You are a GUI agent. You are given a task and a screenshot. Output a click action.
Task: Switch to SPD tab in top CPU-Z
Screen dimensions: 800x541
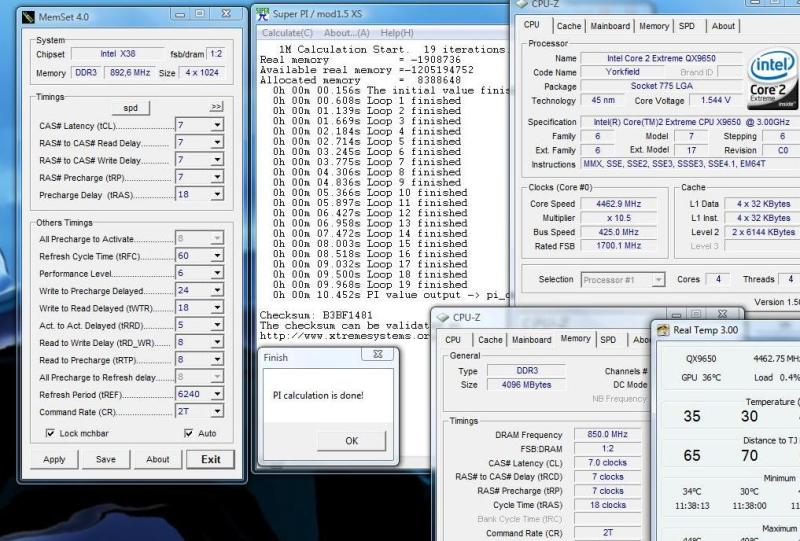coord(687,26)
